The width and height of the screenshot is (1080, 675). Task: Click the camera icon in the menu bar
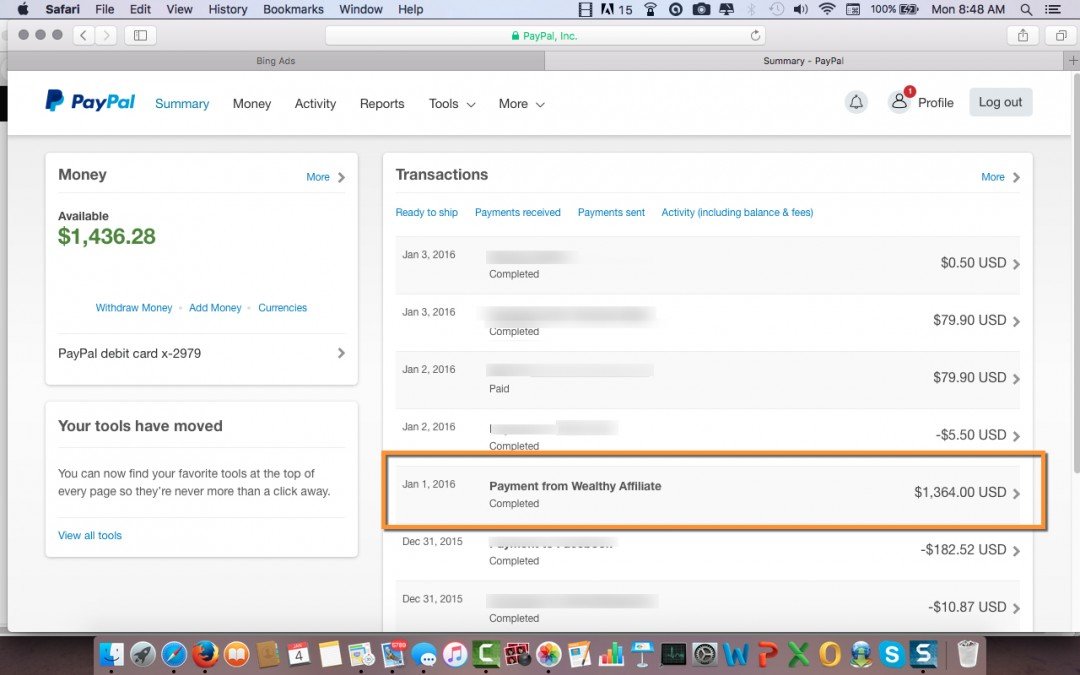point(701,9)
